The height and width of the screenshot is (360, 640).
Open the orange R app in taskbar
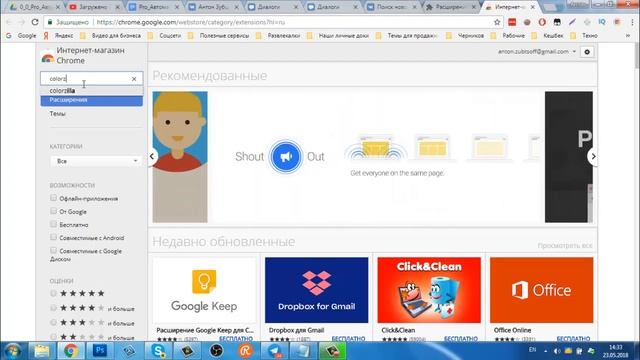[x=245, y=351]
